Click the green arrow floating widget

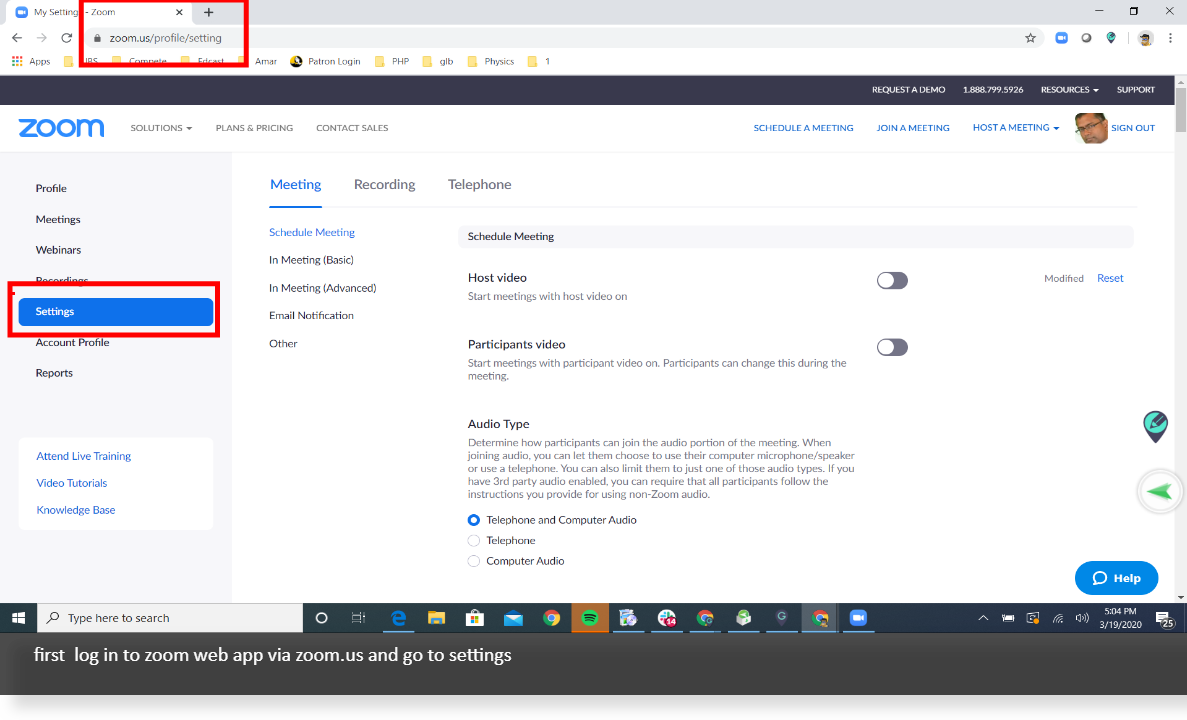click(1159, 492)
